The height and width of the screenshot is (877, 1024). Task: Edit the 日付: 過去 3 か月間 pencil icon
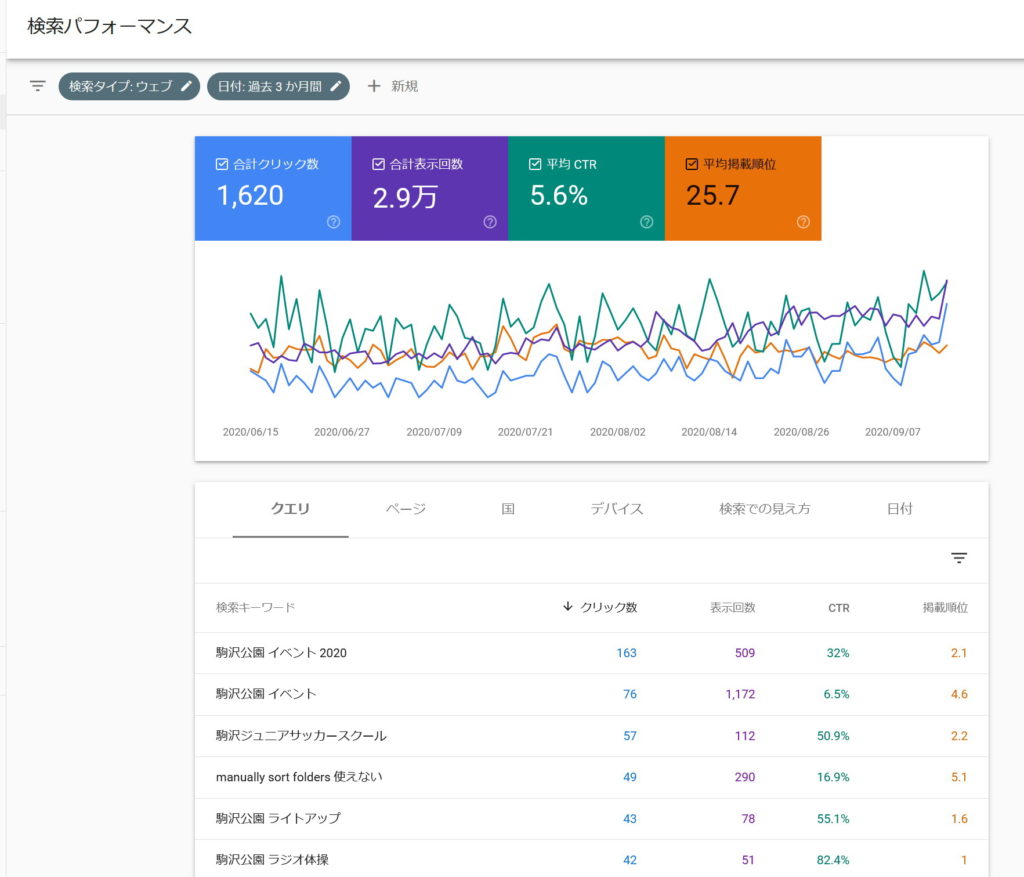click(x=336, y=86)
